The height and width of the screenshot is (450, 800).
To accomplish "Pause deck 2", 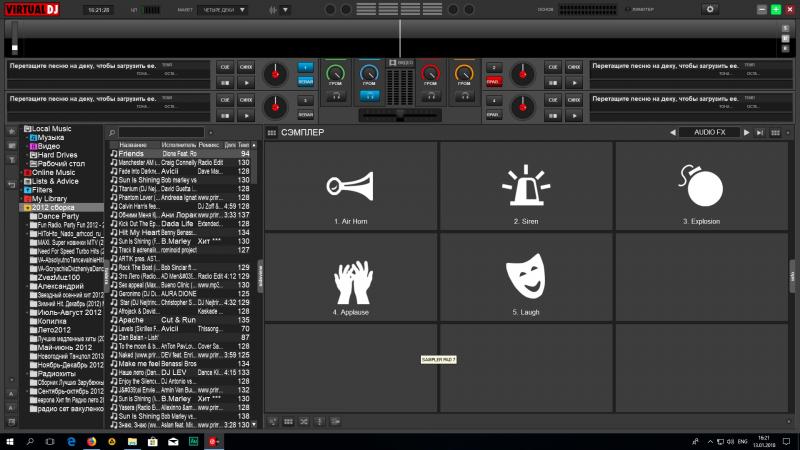I will coord(553,83).
